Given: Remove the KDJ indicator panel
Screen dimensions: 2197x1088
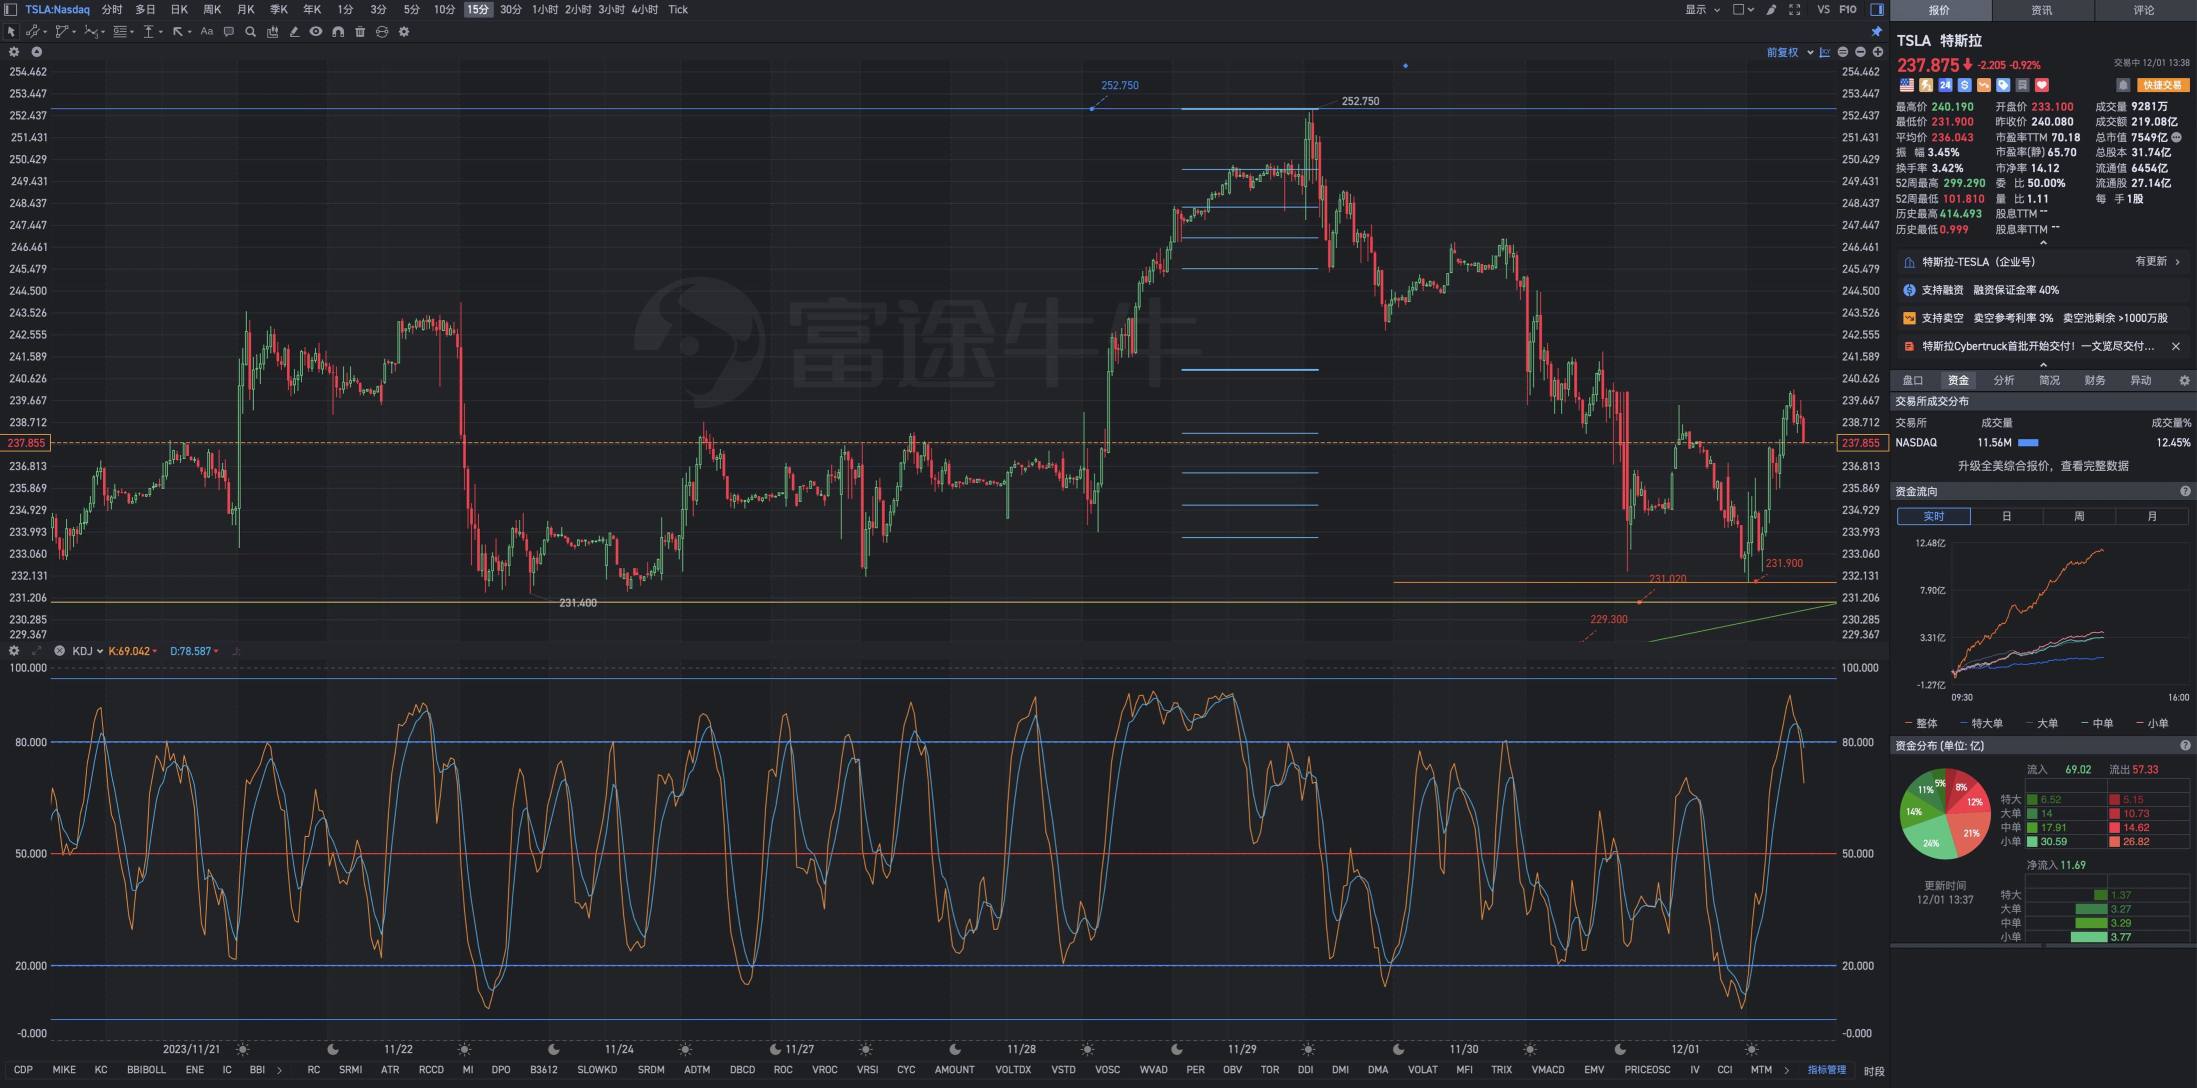Looking at the screenshot, I should [59, 651].
